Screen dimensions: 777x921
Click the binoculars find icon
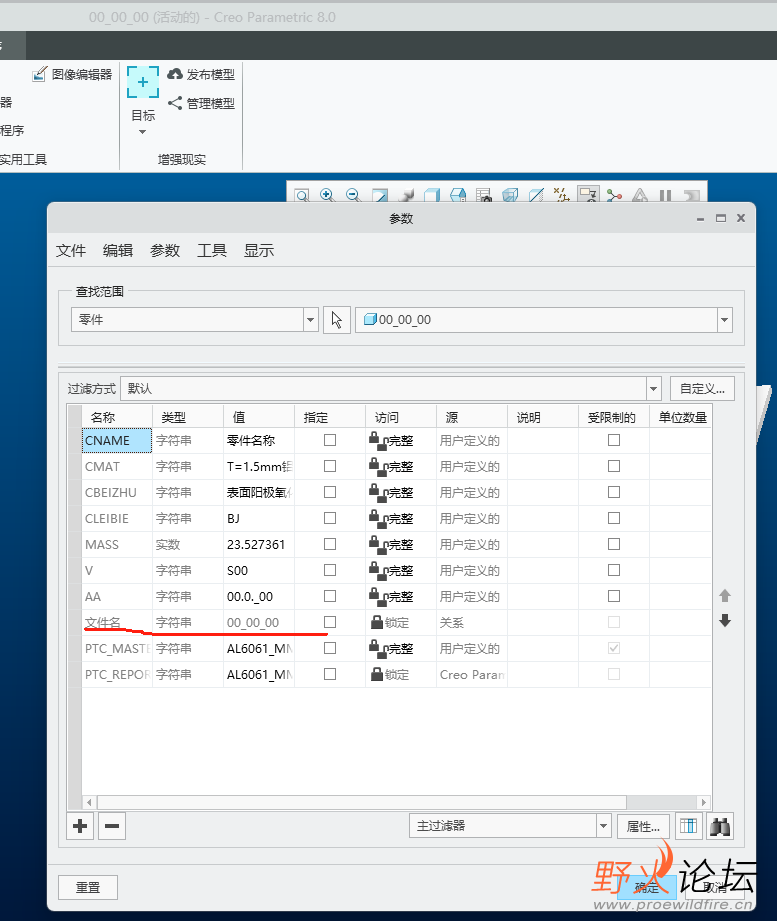(720, 826)
